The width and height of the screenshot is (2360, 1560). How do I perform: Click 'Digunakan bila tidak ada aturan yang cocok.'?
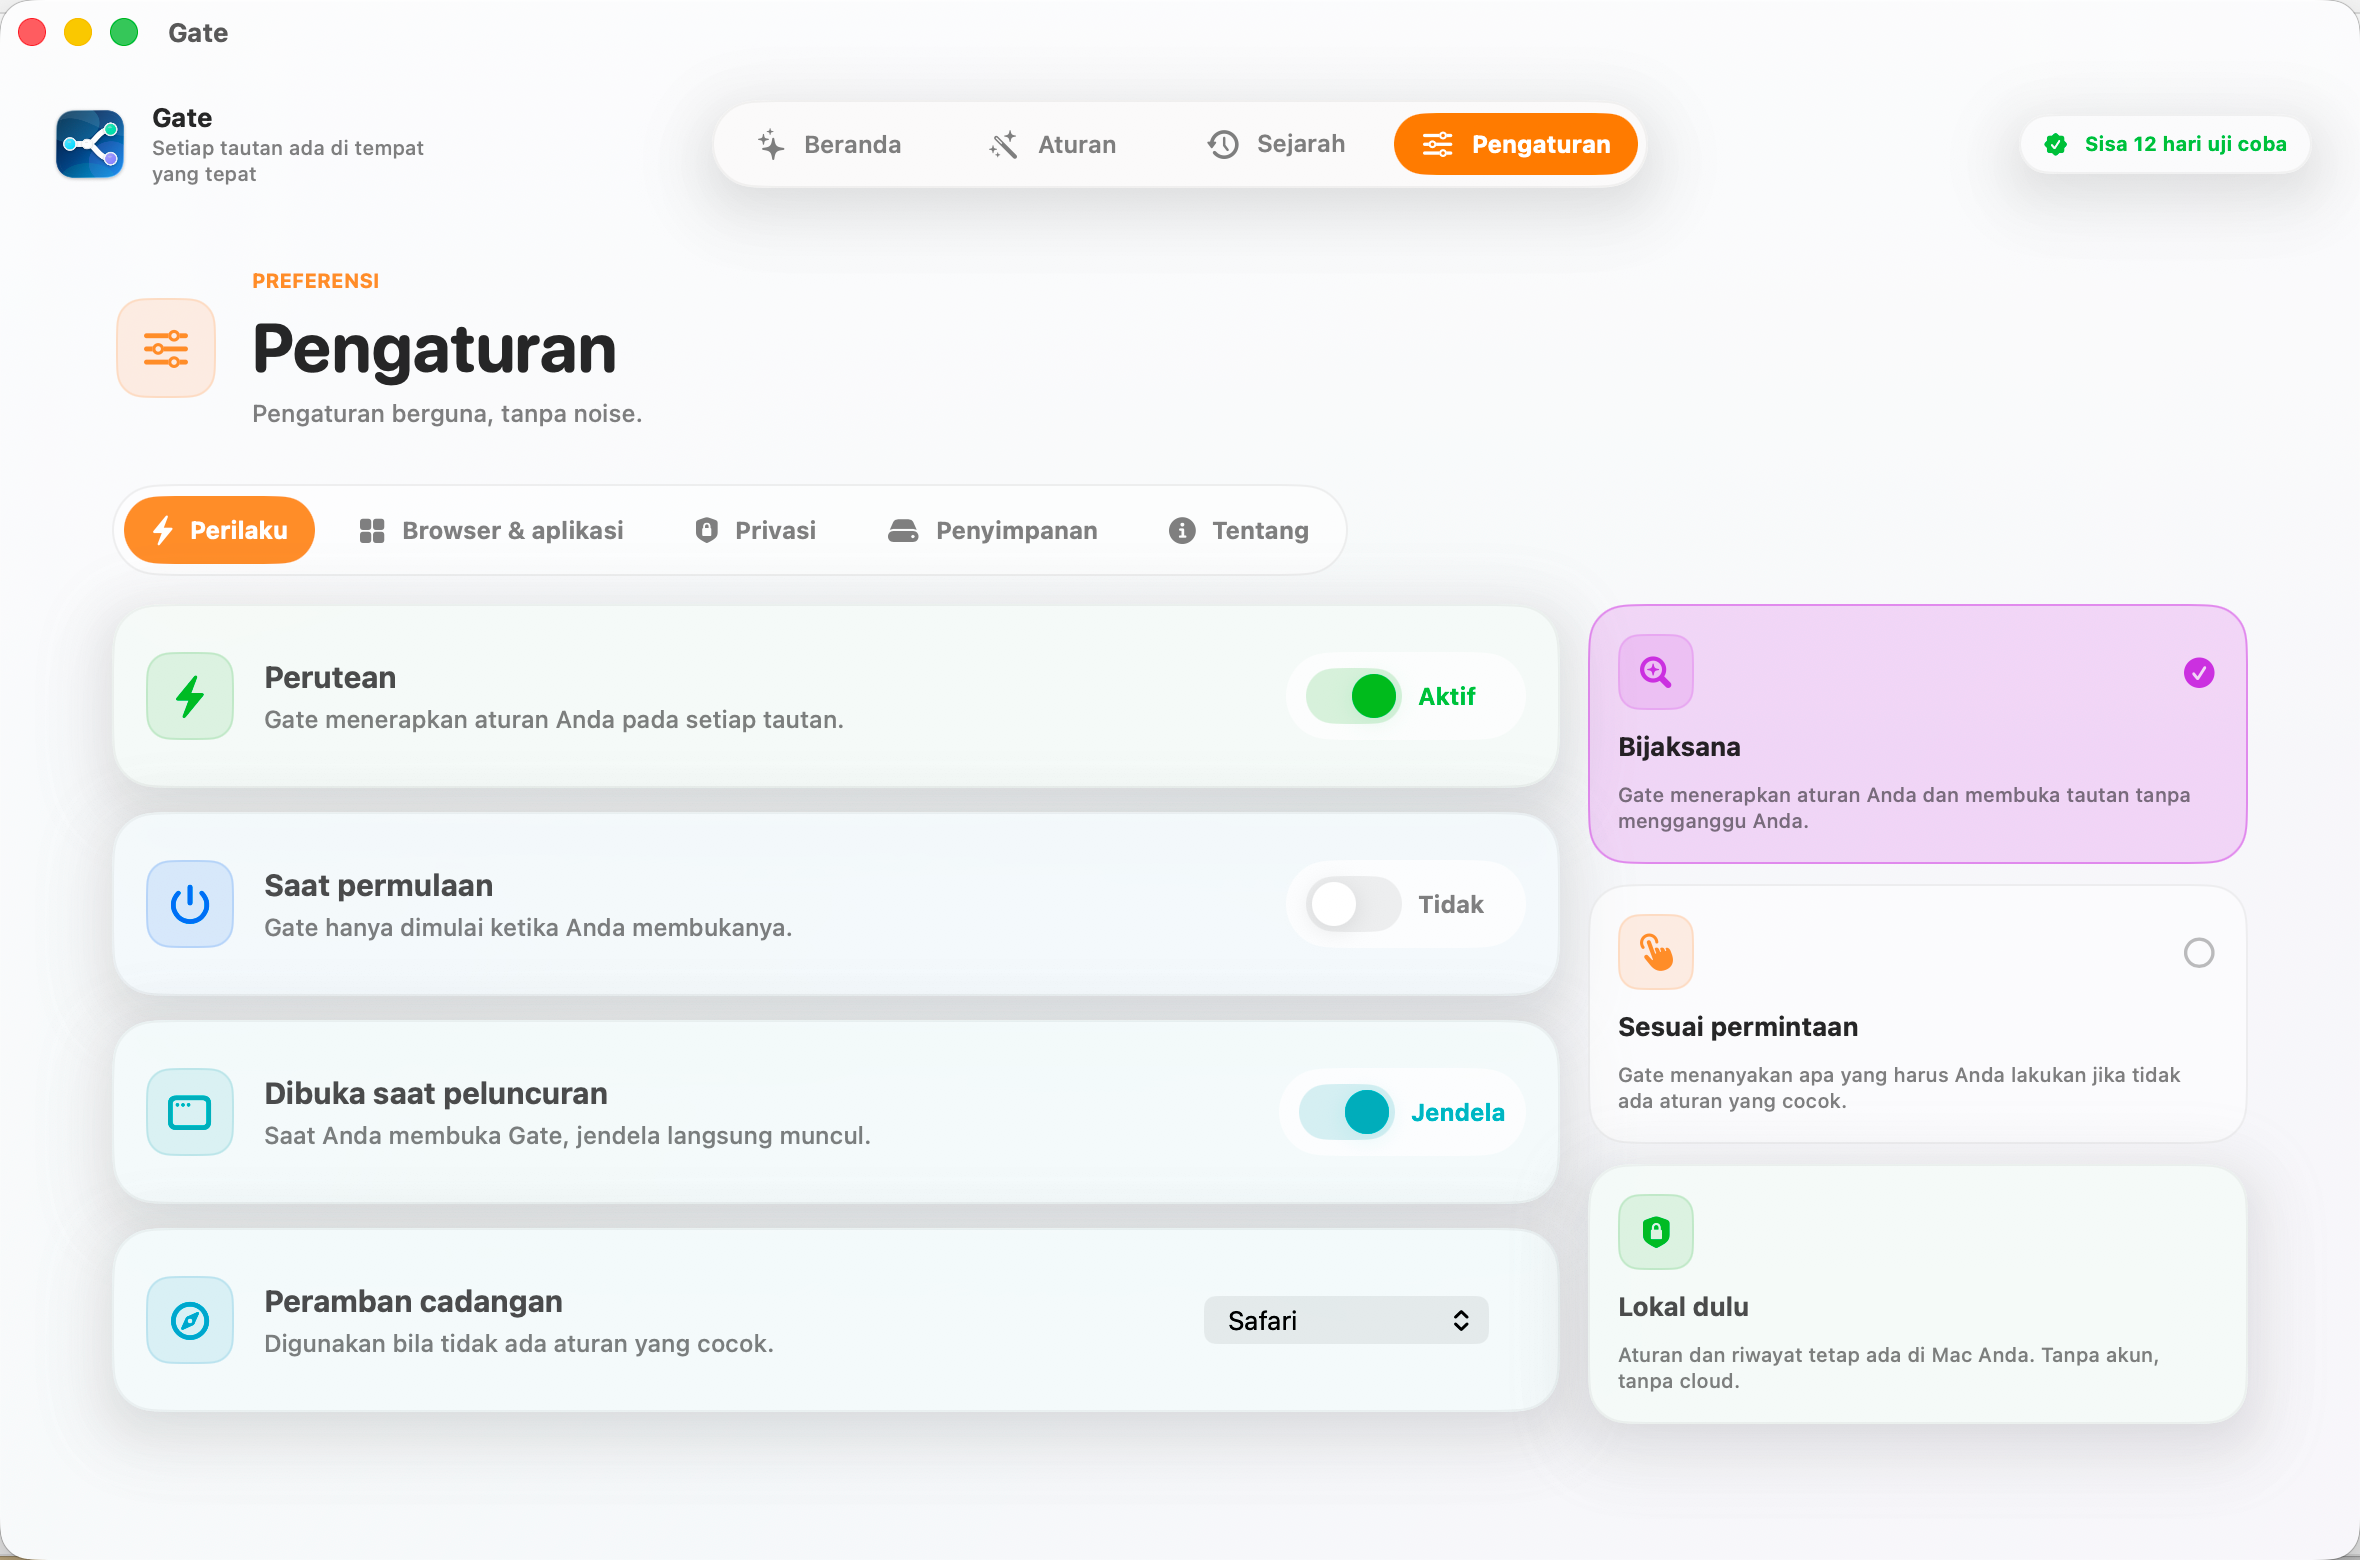[519, 1344]
